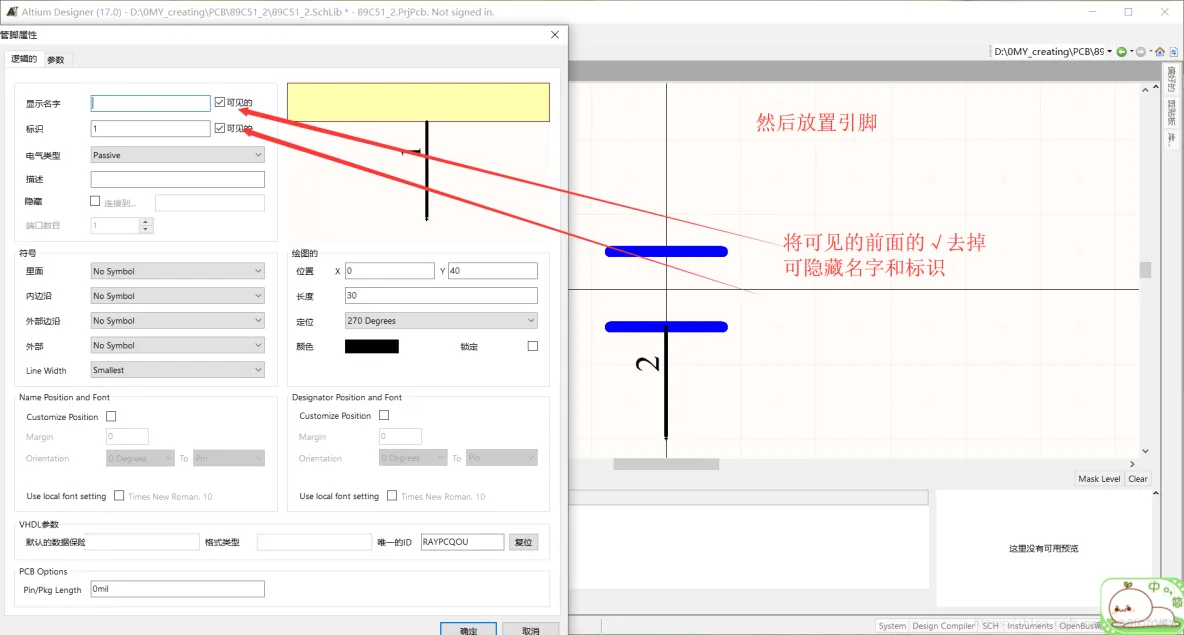Click the top arrow of vertical canvas scrollbar

[1145, 89]
